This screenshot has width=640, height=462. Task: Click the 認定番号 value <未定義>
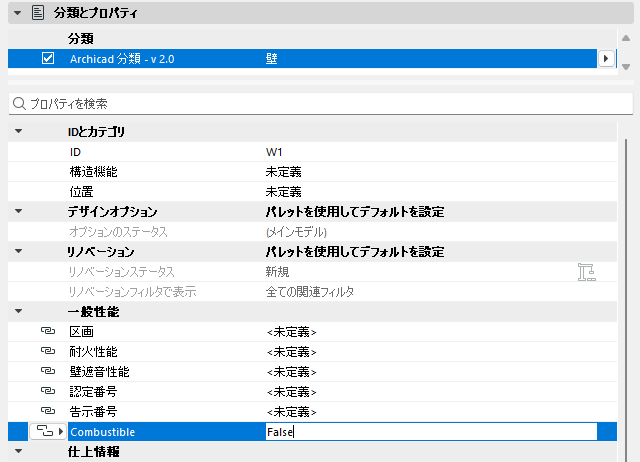pos(291,392)
